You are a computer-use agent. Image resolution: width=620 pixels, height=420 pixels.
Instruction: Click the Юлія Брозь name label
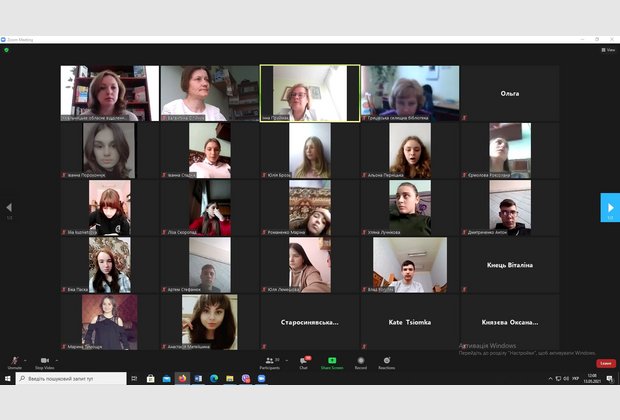click(279, 175)
